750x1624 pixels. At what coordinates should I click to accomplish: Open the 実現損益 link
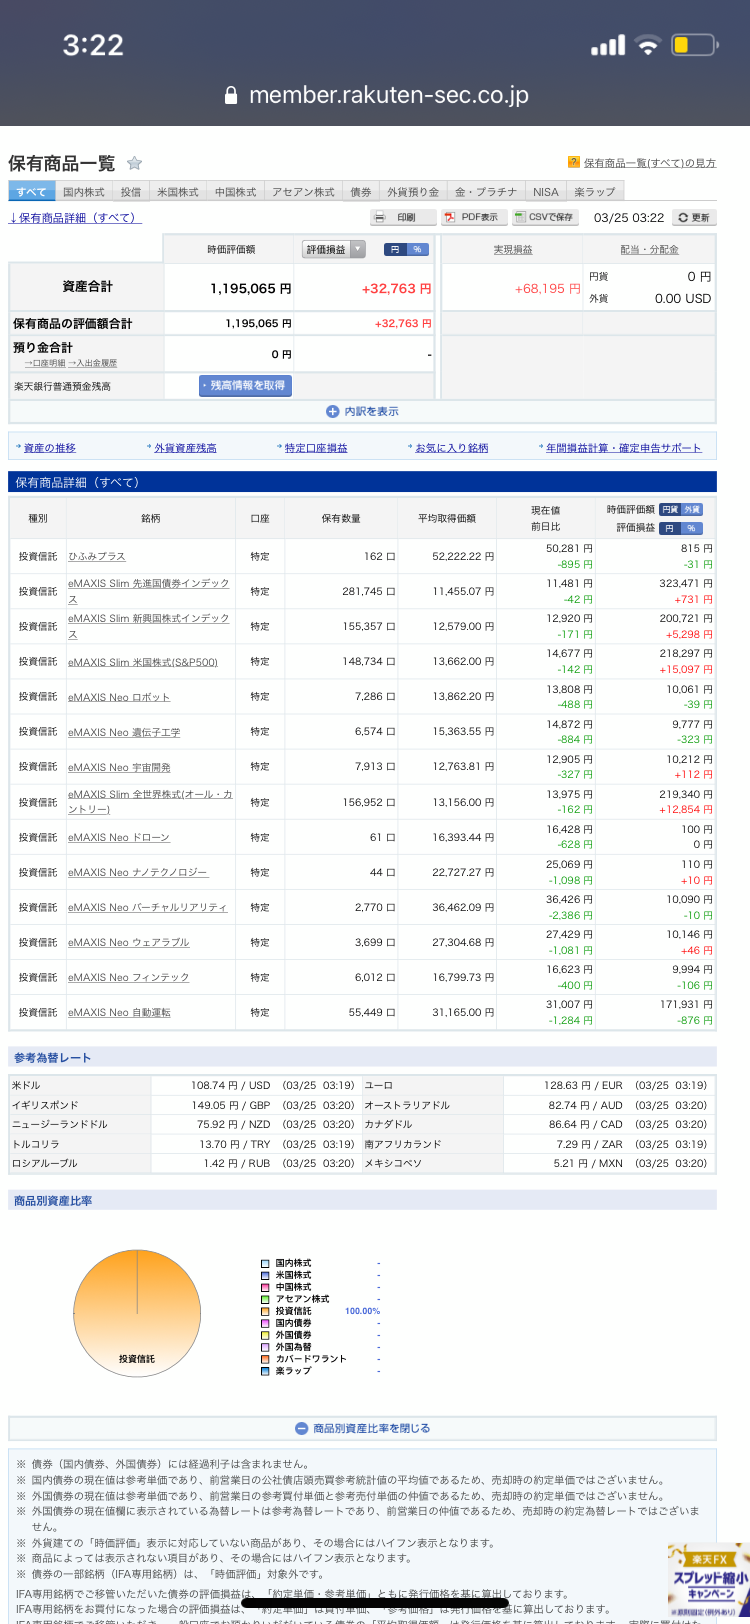tap(512, 250)
